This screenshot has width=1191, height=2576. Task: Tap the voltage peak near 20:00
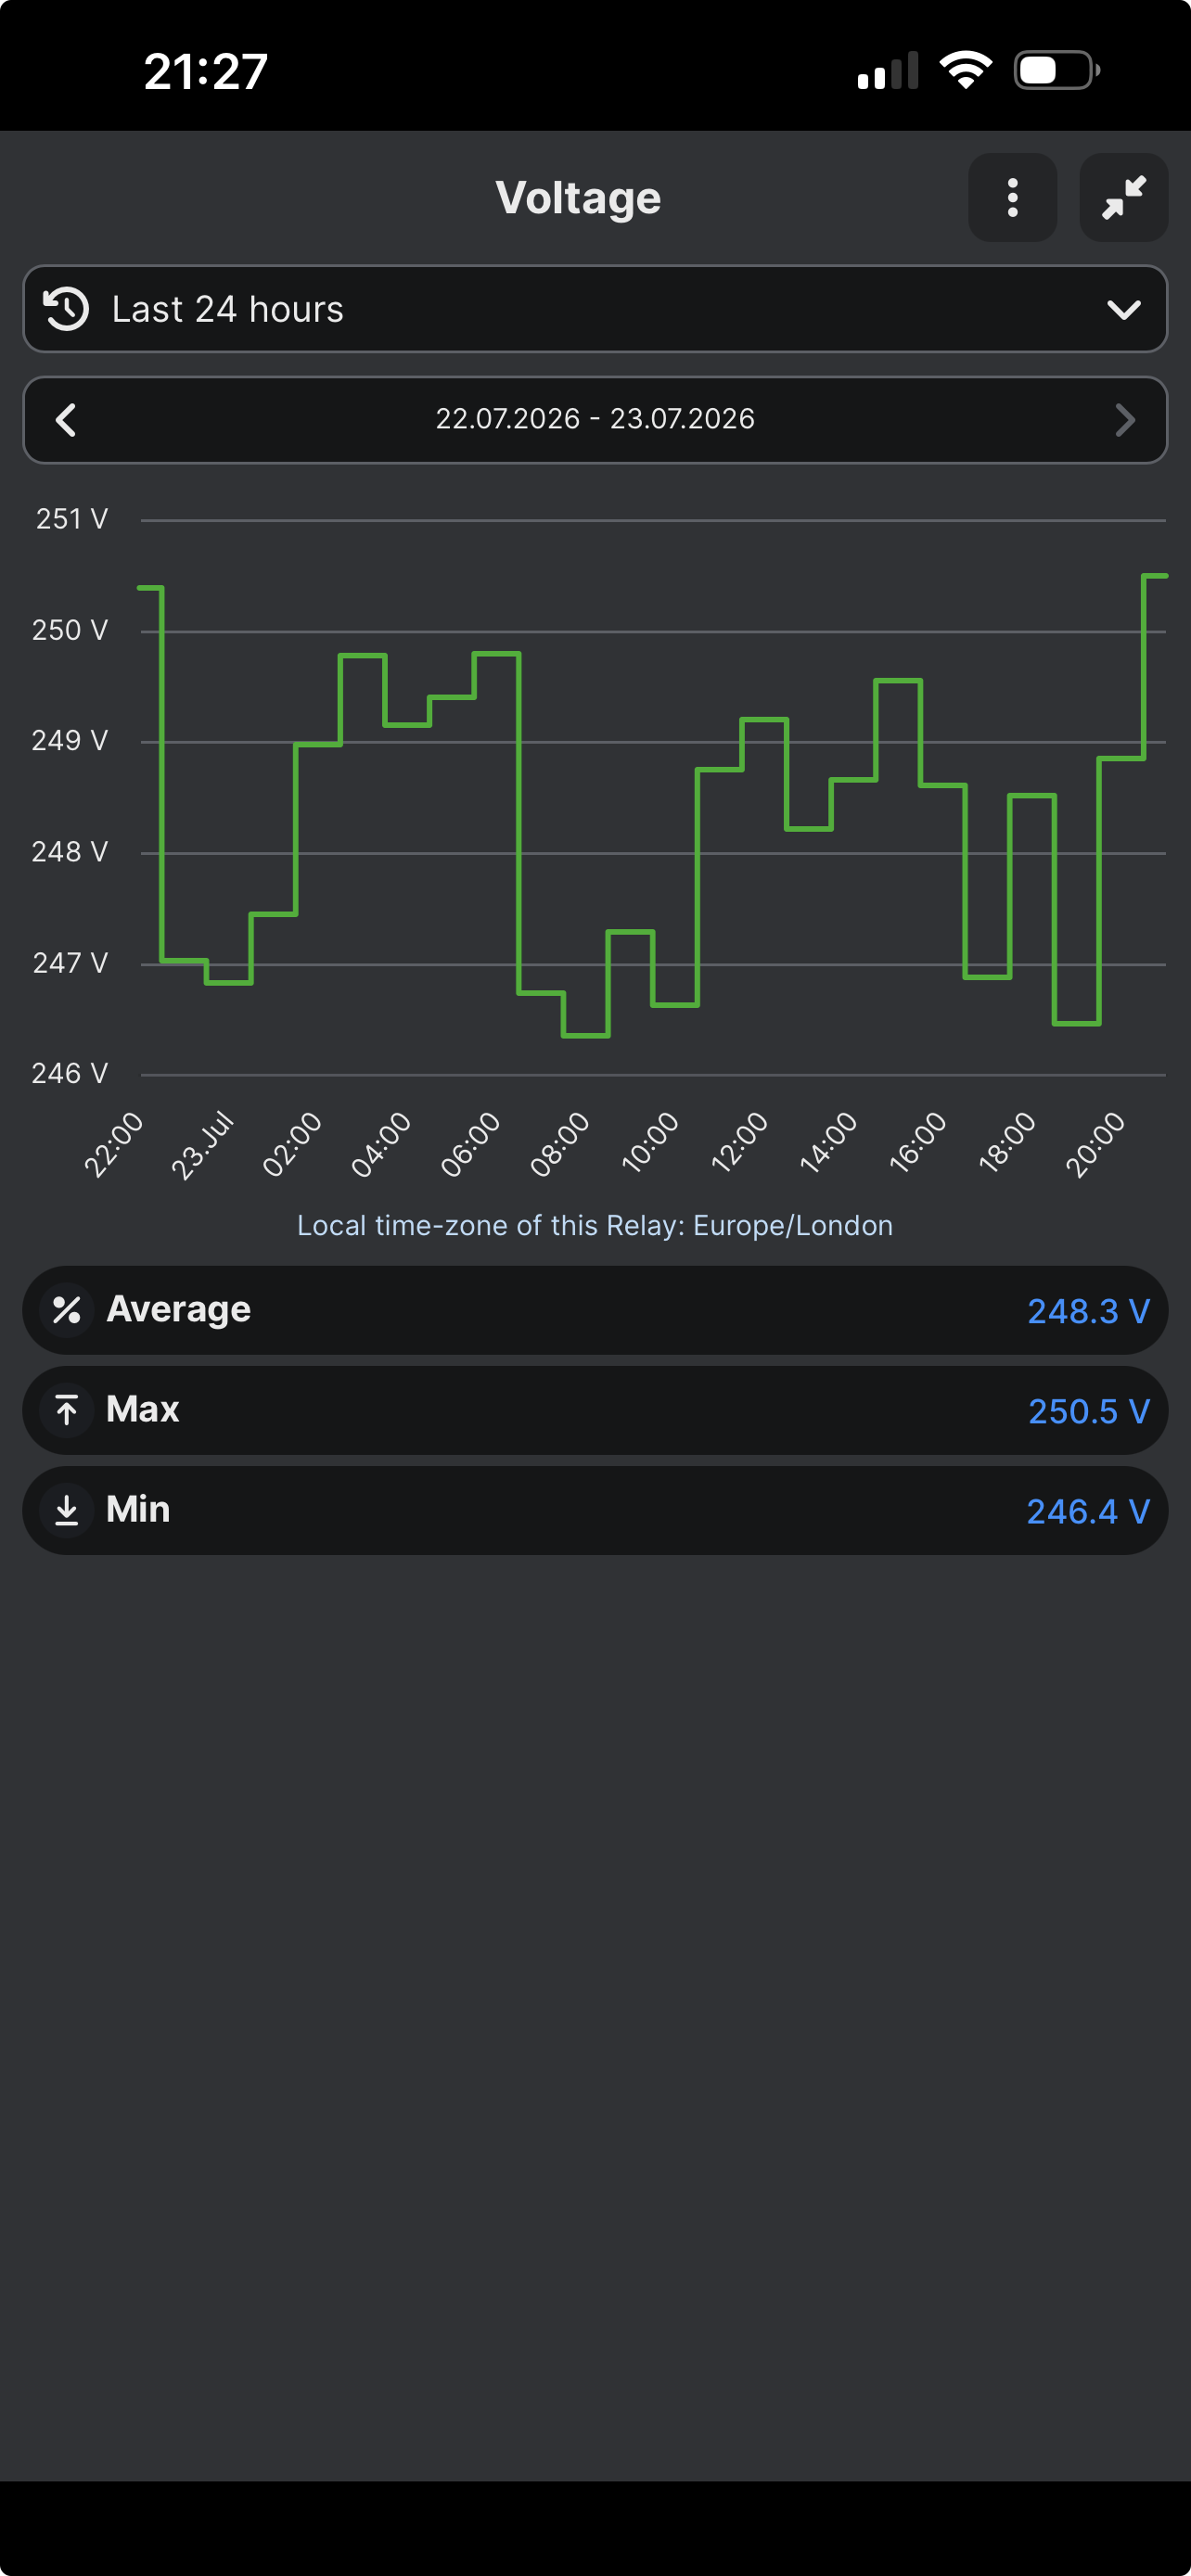click(x=1155, y=576)
